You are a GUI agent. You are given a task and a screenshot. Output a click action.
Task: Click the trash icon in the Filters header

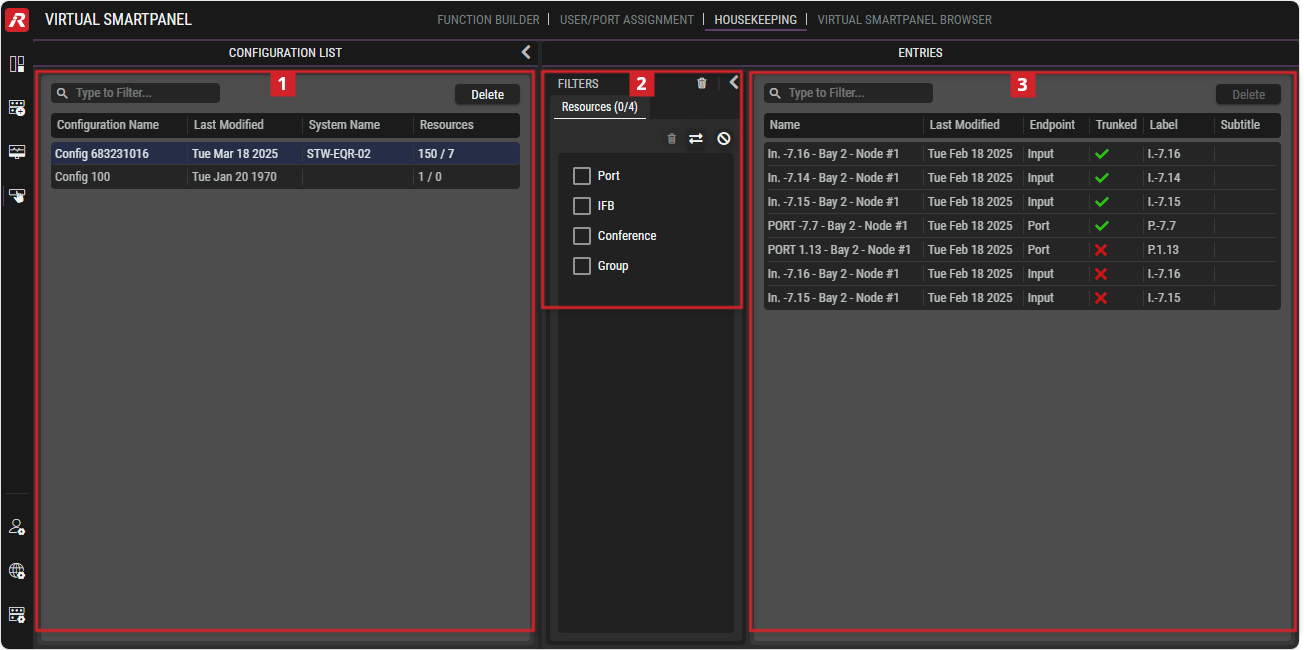(x=702, y=83)
